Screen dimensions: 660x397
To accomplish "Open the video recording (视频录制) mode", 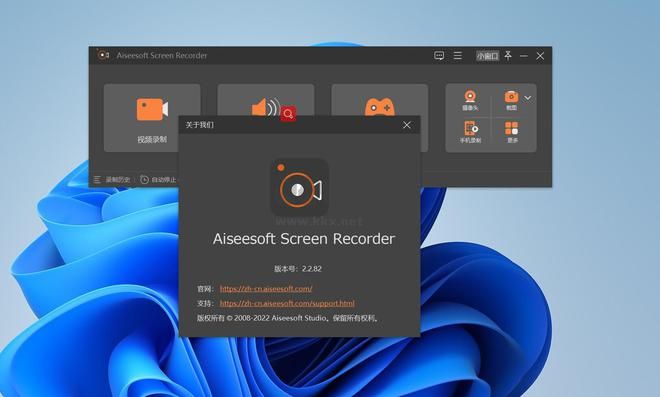I will (152, 117).
